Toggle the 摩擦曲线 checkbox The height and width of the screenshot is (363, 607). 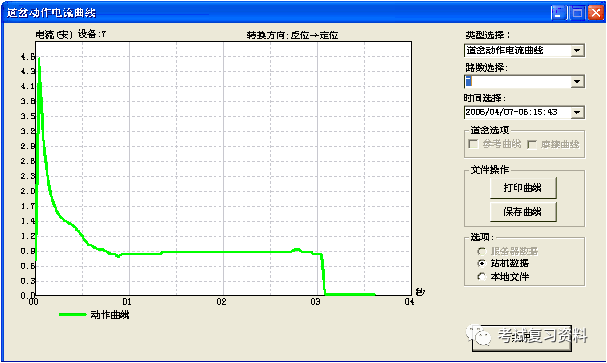pos(532,144)
